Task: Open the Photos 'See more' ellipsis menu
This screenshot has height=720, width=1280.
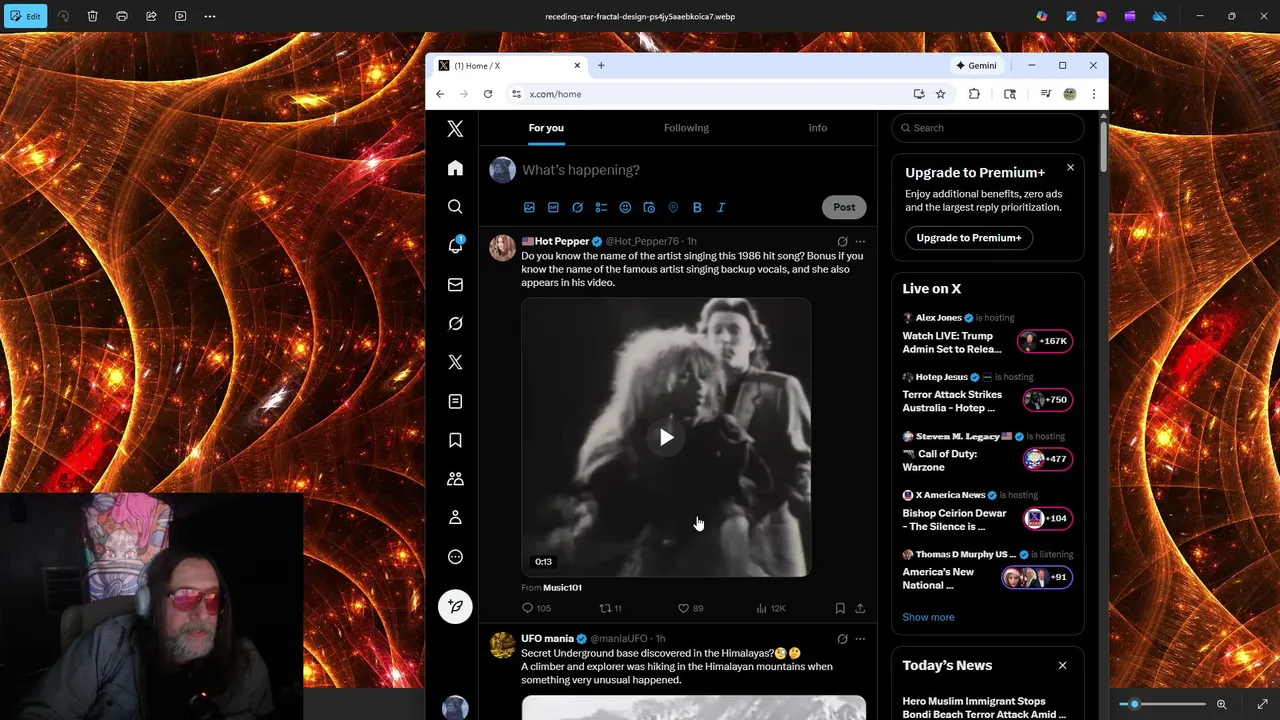Action: [x=209, y=16]
